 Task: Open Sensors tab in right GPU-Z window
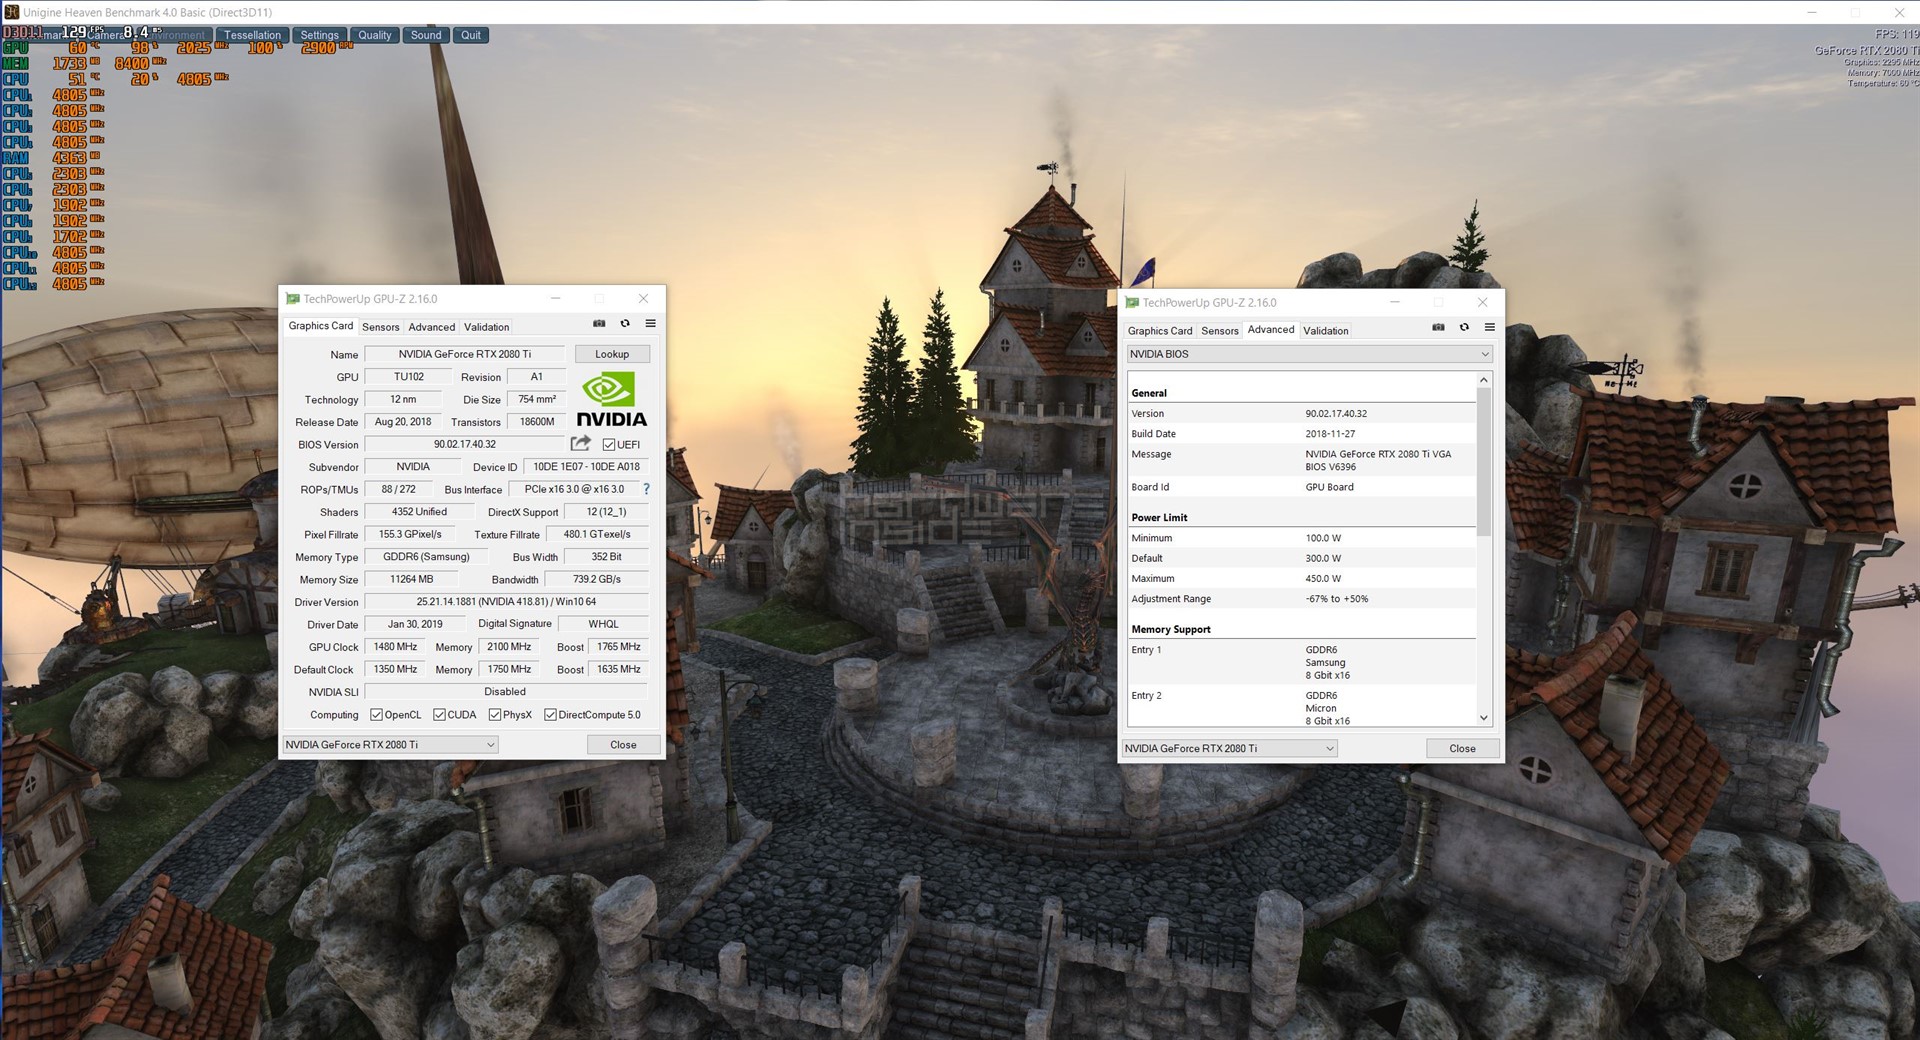[1220, 331]
